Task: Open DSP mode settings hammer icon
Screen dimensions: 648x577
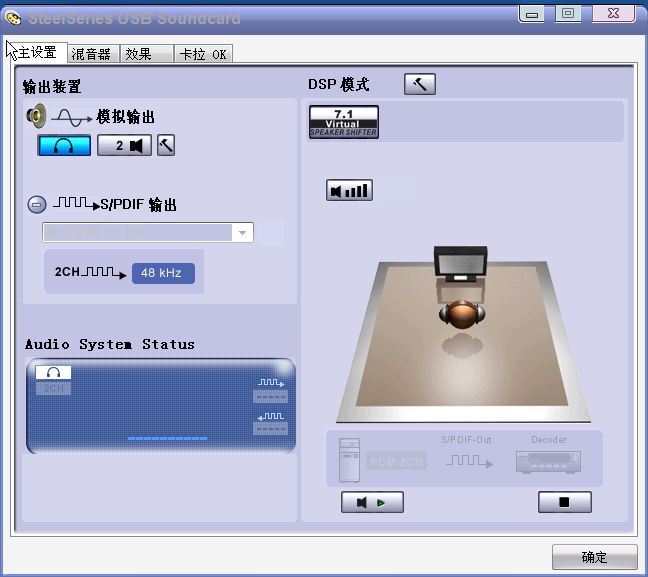Action: 420,85
